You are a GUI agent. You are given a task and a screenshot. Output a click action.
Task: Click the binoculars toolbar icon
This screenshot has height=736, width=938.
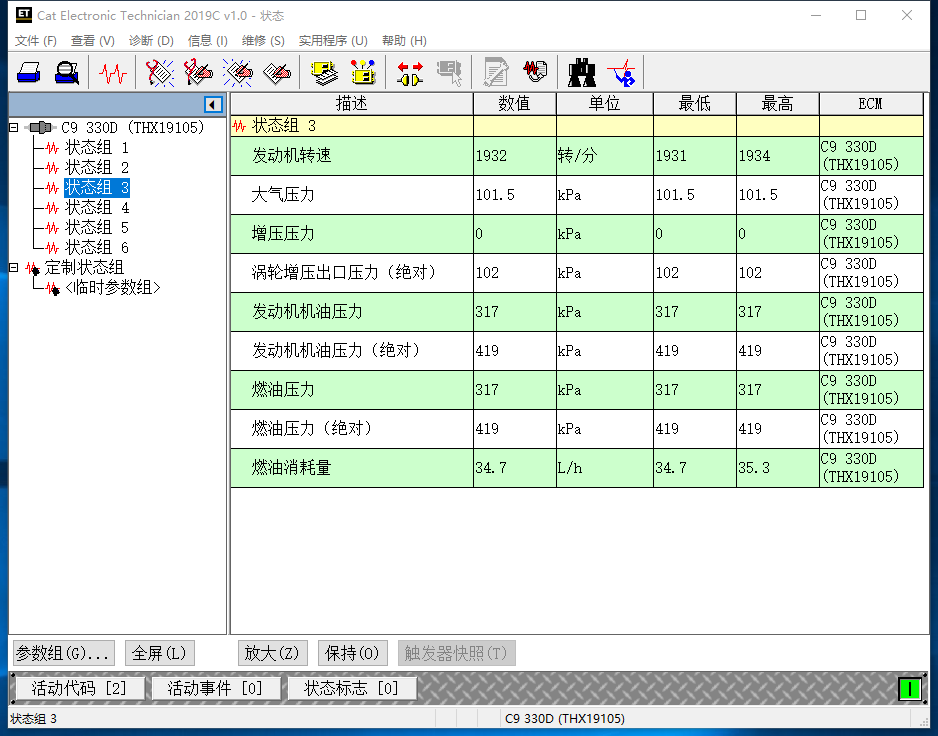pos(581,73)
